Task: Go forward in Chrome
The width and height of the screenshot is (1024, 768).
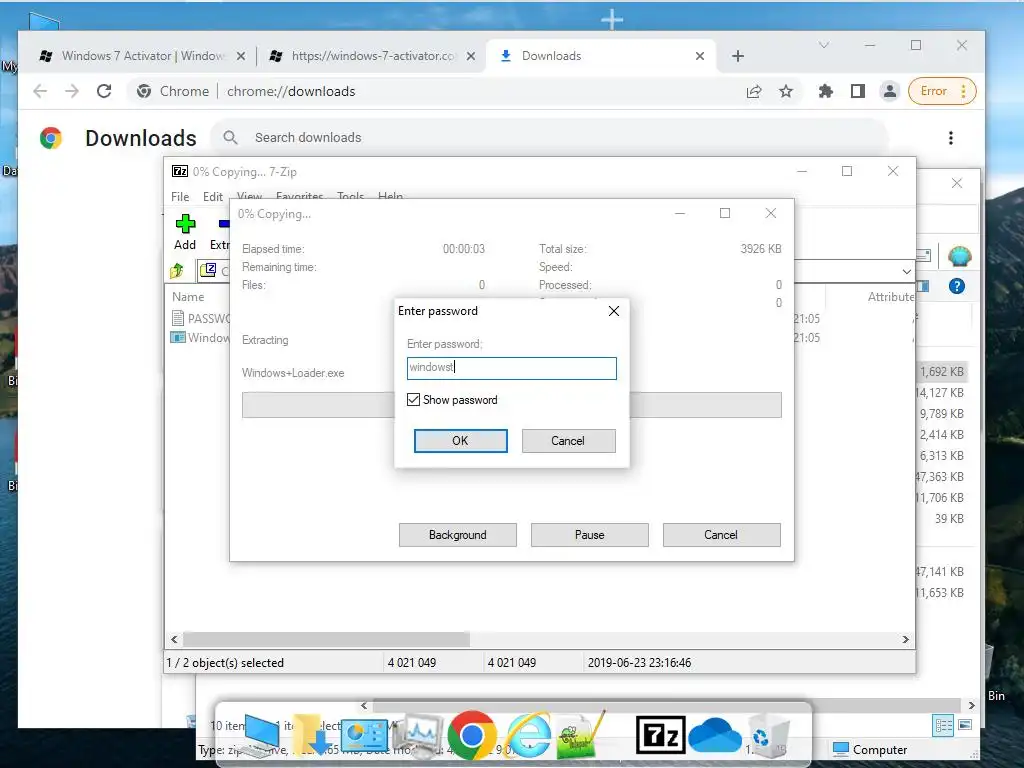Action: (x=72, y=91)
